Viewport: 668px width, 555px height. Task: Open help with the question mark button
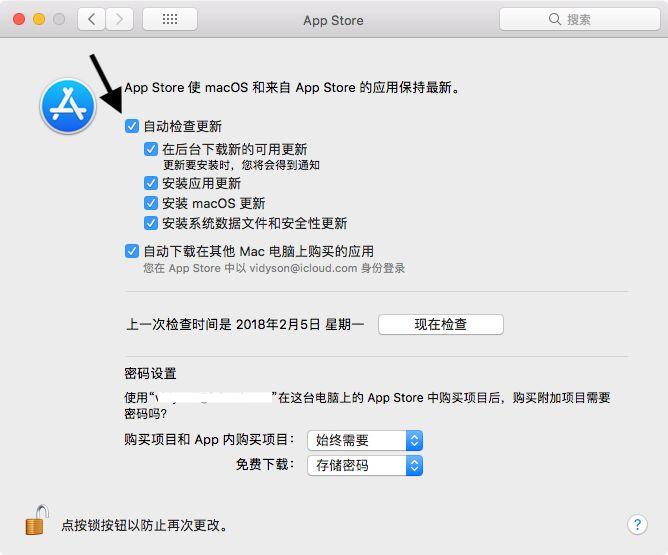[637, 525]
